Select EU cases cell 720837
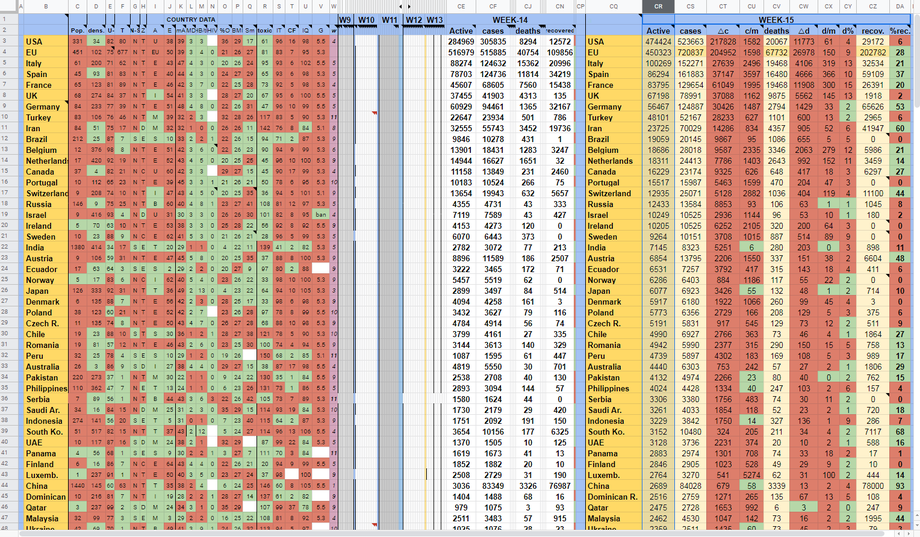 pos(690,52)
